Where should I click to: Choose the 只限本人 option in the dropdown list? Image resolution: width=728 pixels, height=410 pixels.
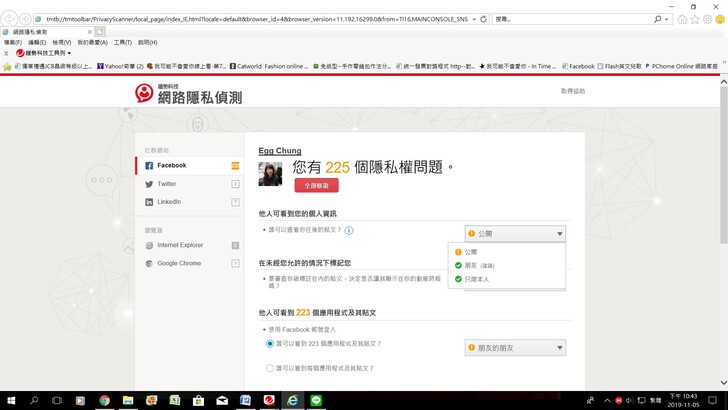pyautogui.click(x=479, y=279)
